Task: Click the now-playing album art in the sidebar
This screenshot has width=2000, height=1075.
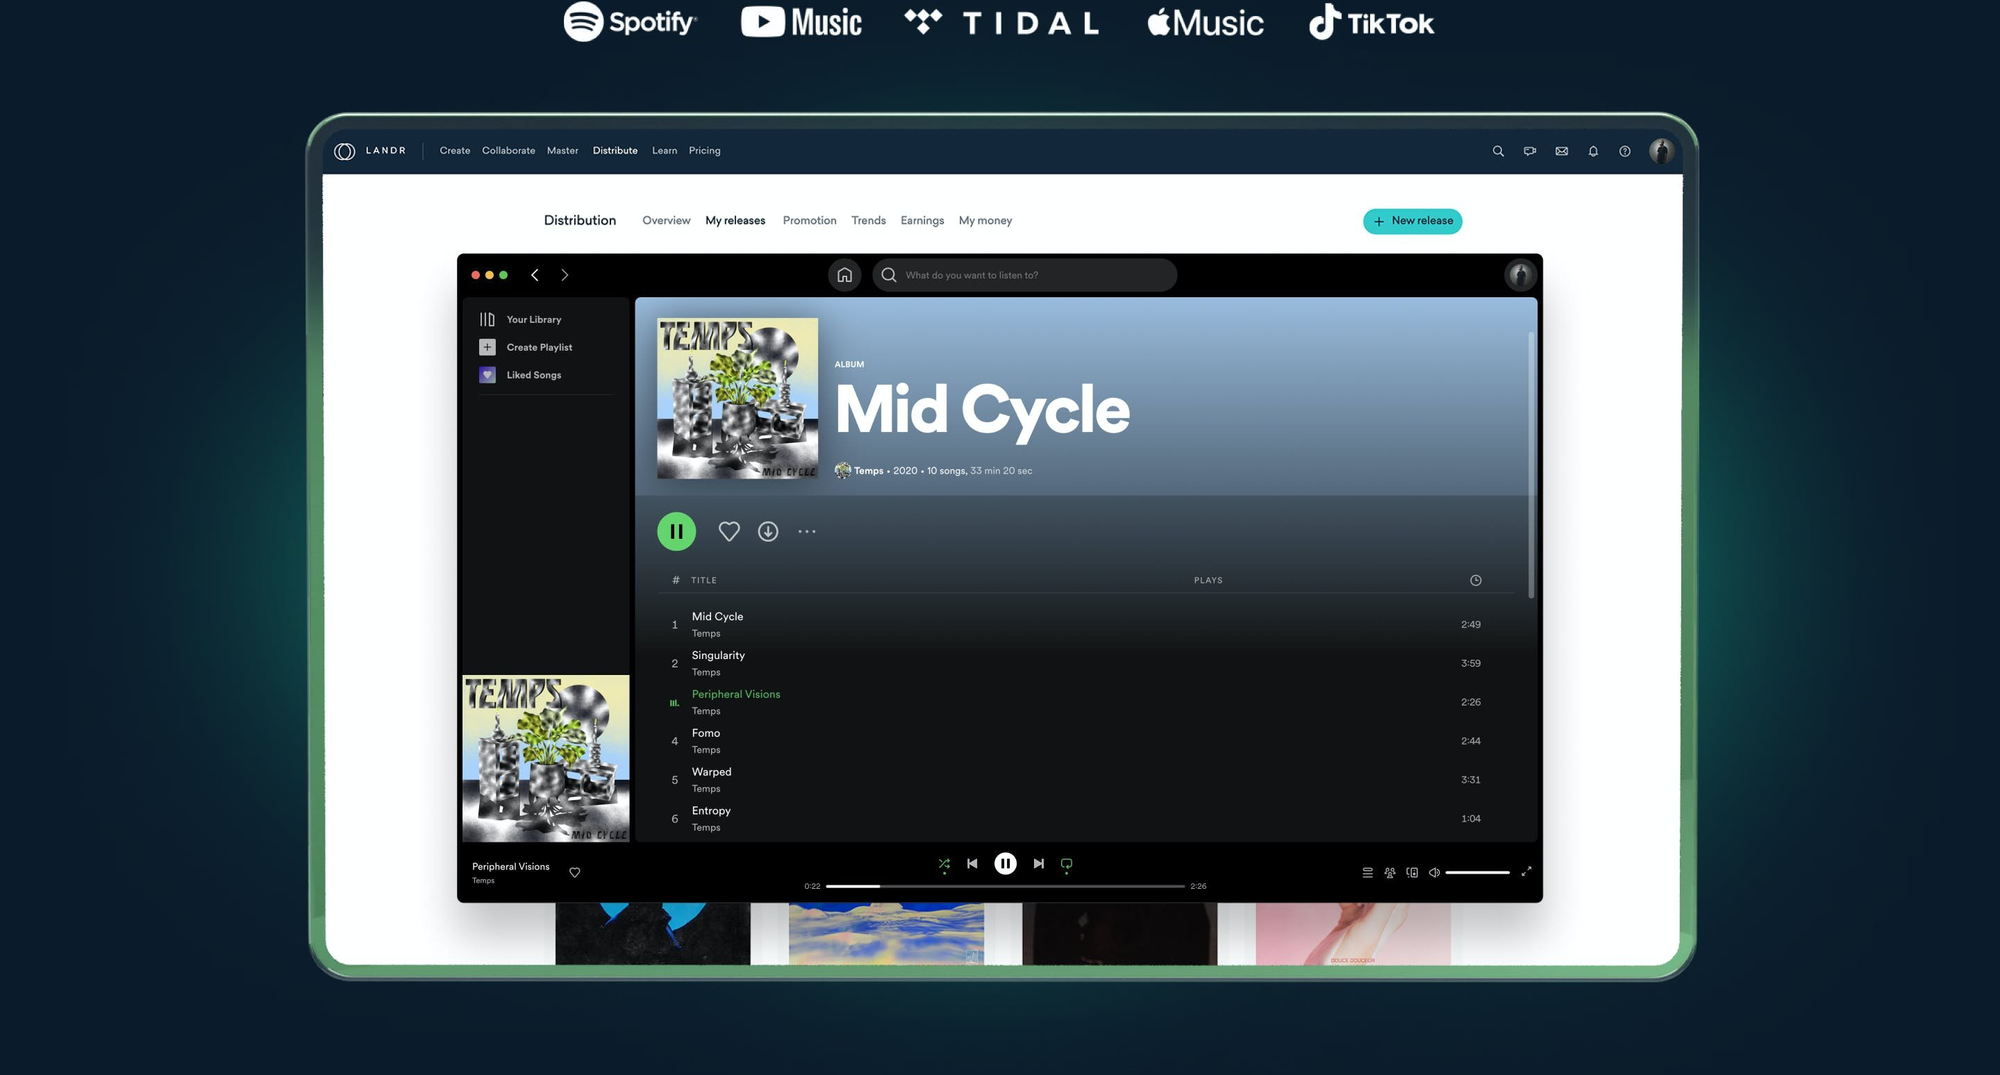Action: (546, 758)
